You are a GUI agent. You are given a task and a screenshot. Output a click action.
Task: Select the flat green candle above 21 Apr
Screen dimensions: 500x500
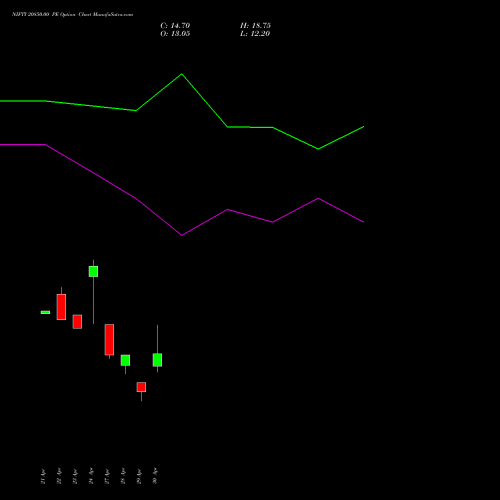45,312
